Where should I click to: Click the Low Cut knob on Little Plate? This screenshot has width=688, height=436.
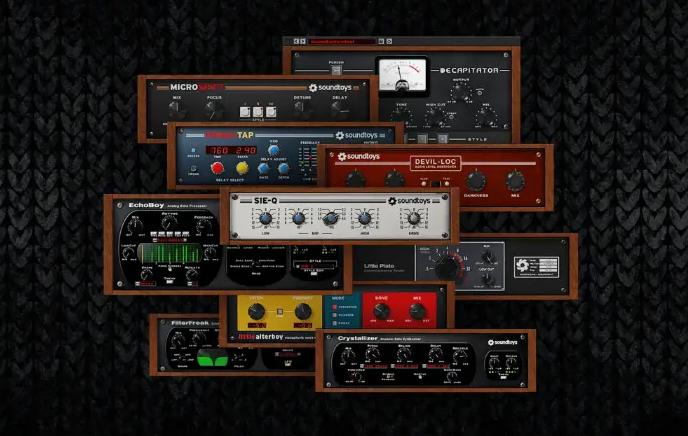coord(487,279)
